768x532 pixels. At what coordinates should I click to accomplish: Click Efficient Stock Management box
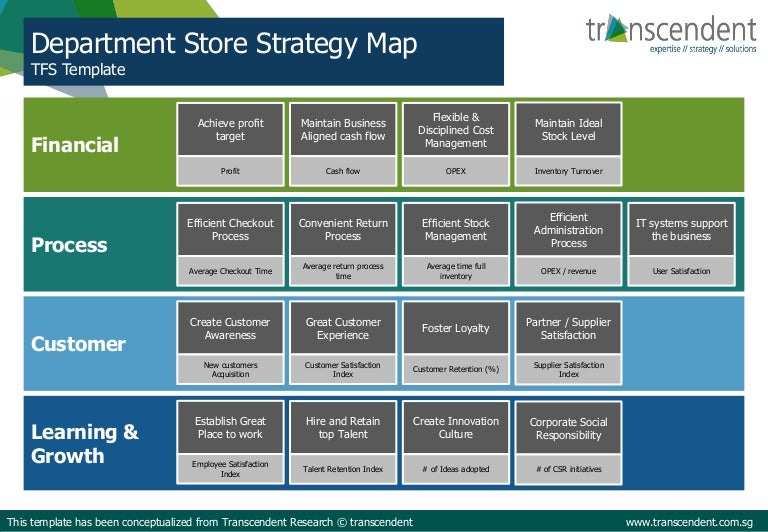(456, 229)
